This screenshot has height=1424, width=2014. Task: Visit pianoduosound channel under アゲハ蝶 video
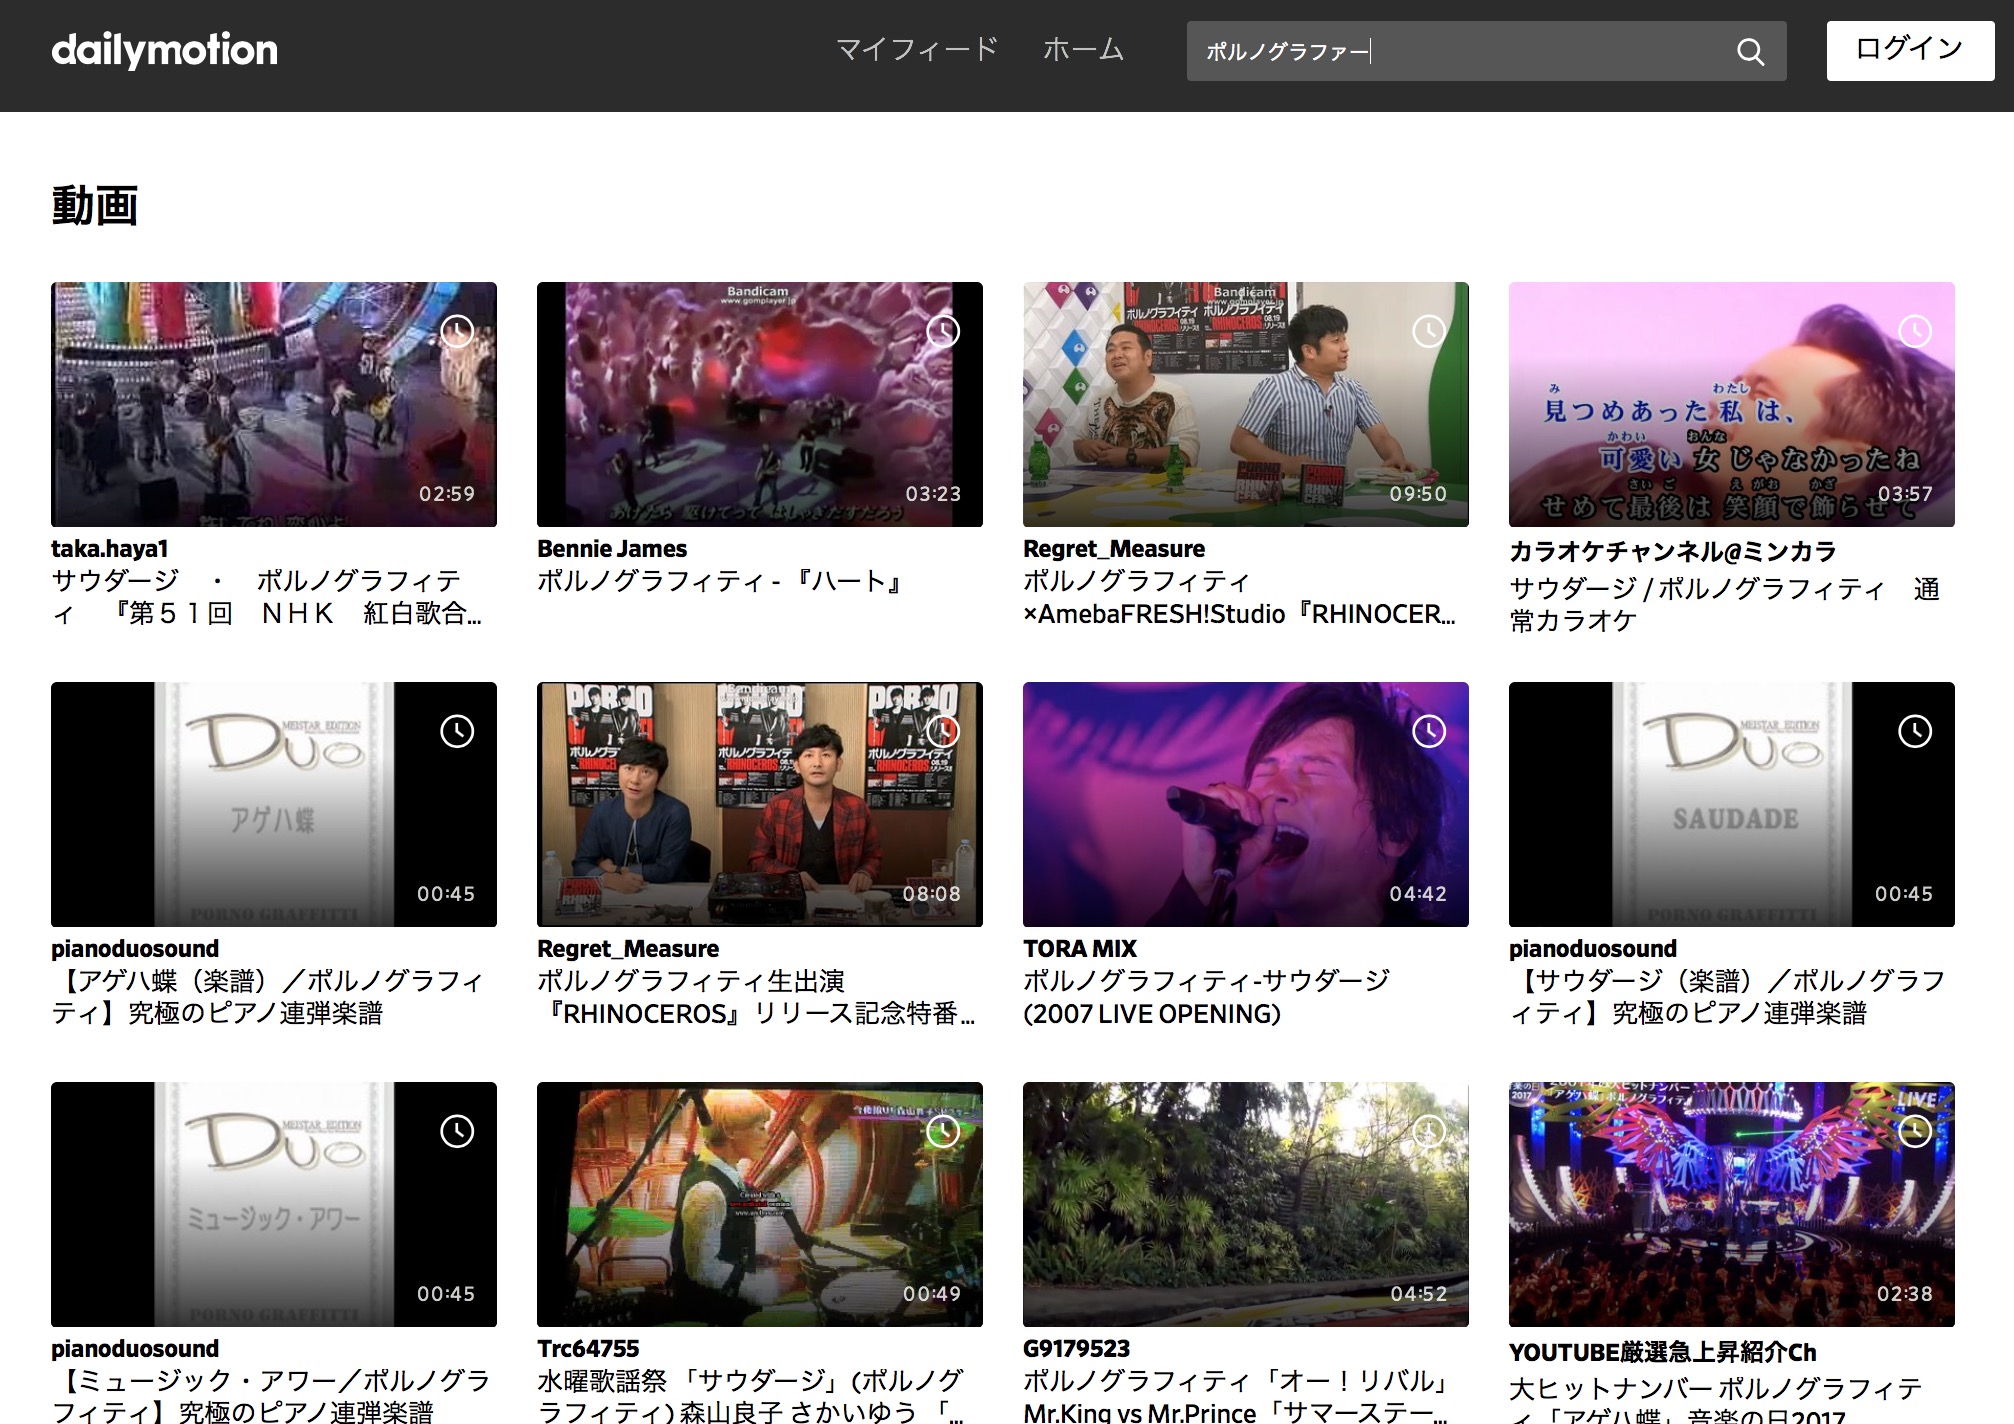[135, 949]
